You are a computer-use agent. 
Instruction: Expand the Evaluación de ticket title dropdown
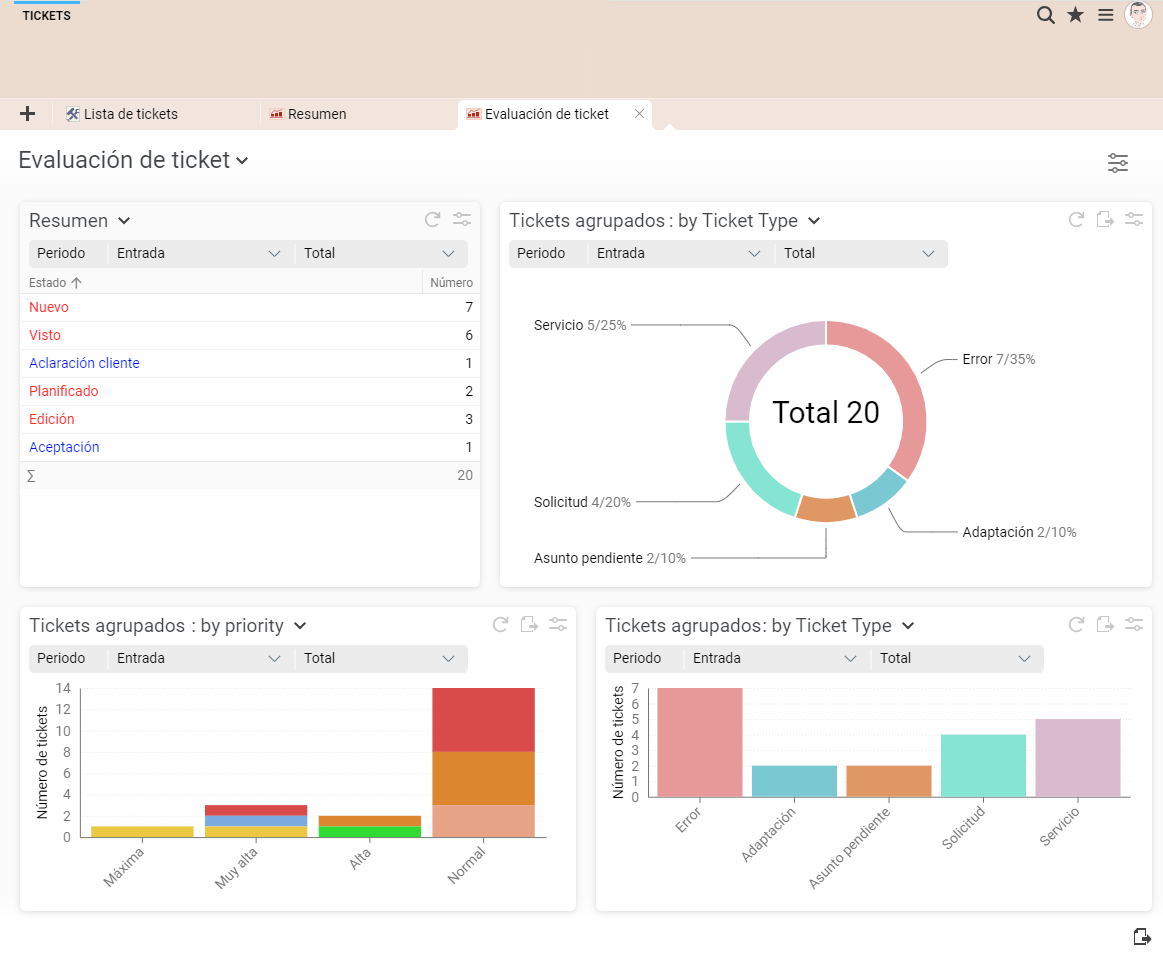[242, 161]
